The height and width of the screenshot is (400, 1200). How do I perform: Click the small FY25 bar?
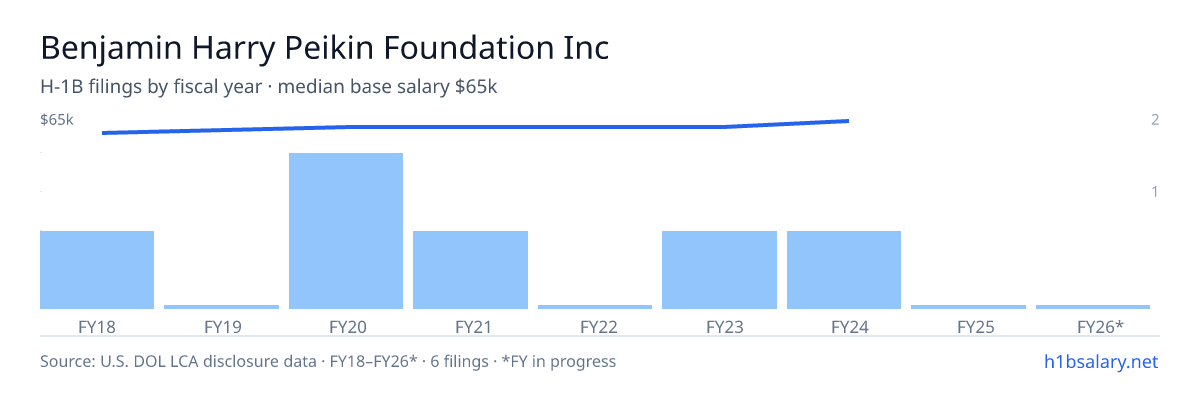968,307
